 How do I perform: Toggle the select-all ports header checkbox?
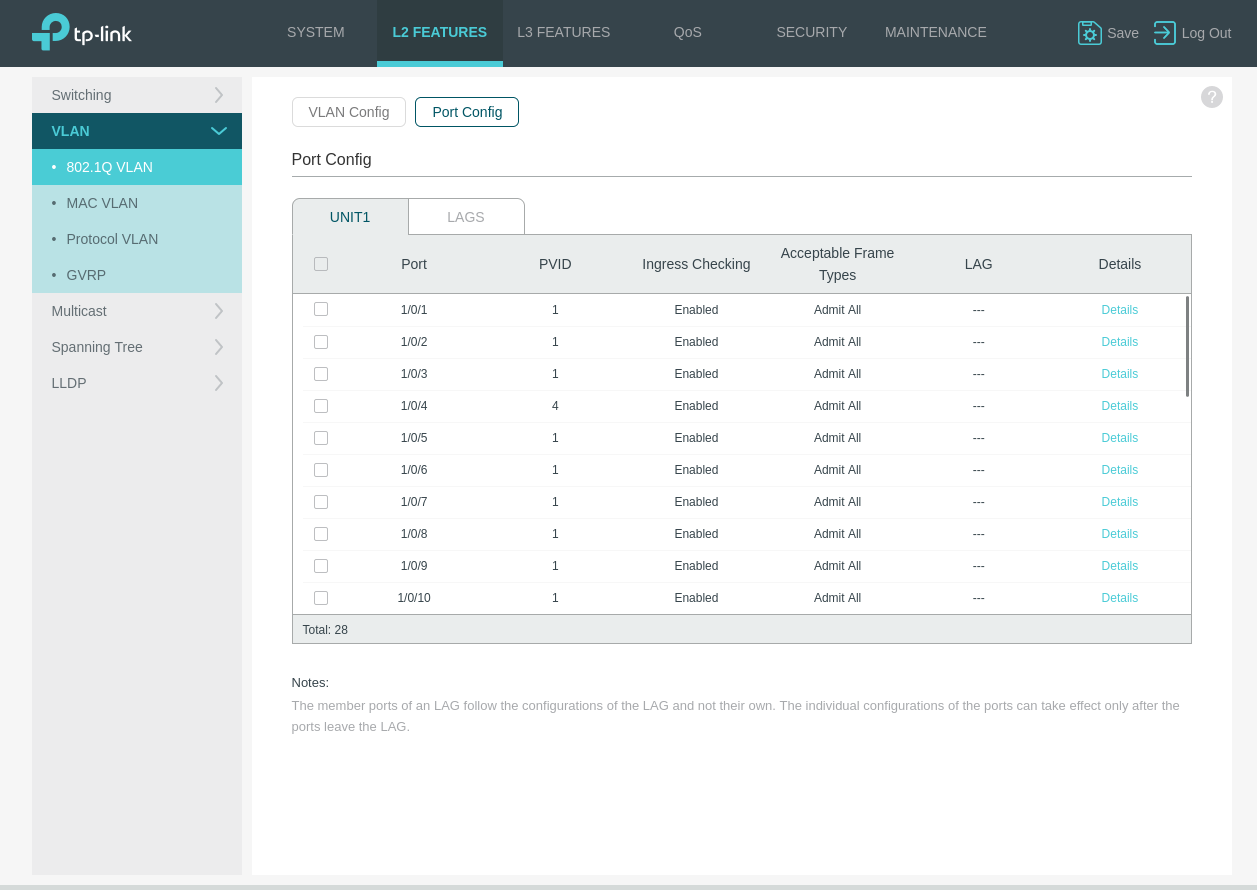click(x=321, y=264)
